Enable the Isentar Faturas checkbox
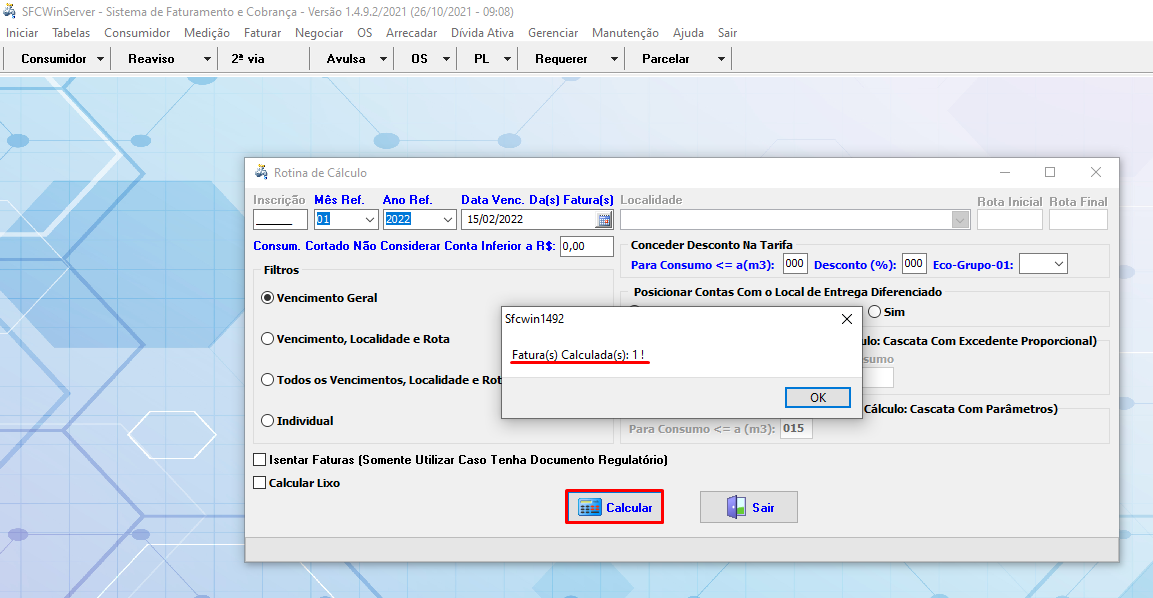The image size is (1153, 598). point(261,460)
